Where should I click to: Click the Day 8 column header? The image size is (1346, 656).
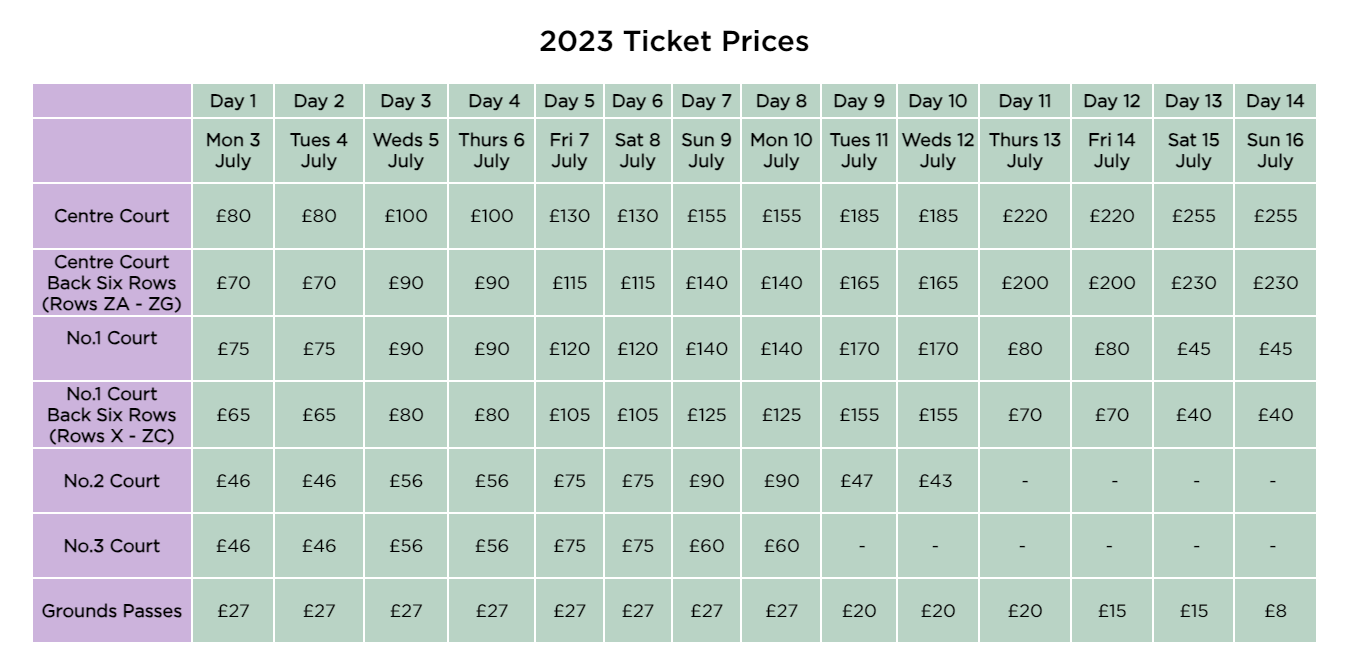pyautogui.click(x=781, y=101)
